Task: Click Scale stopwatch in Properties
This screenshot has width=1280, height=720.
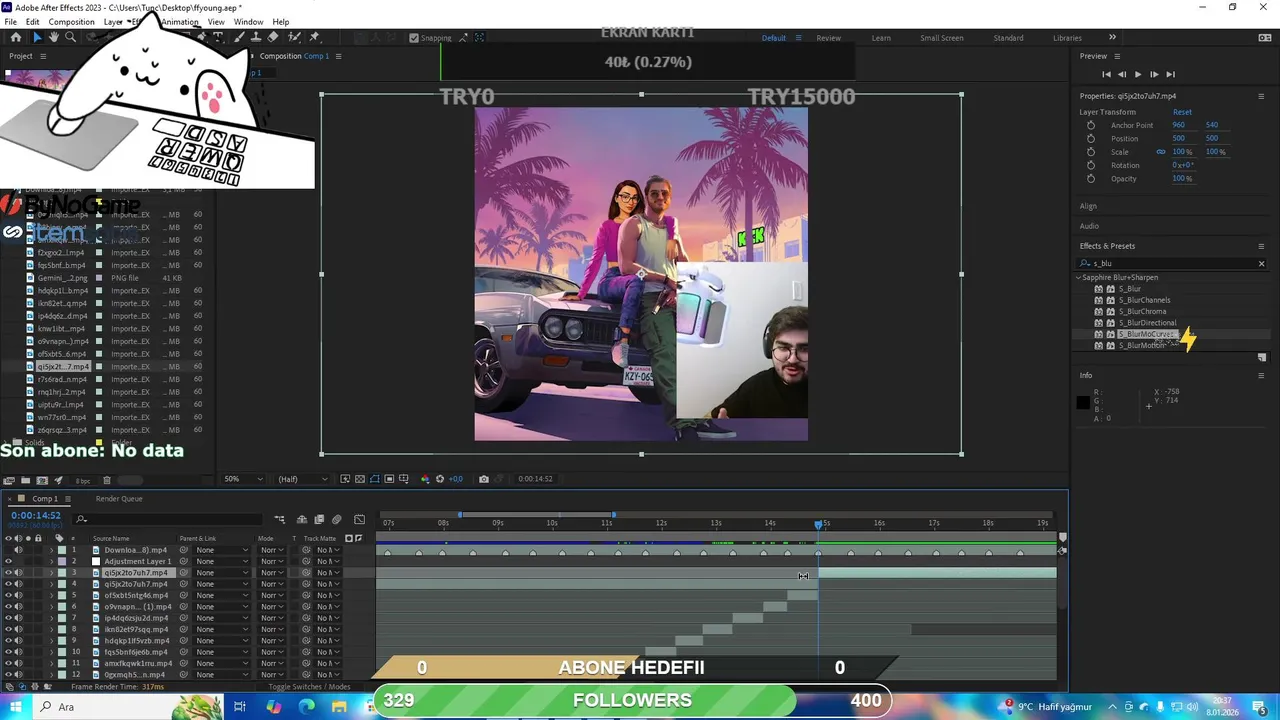Action: [x=1091, y=152]
